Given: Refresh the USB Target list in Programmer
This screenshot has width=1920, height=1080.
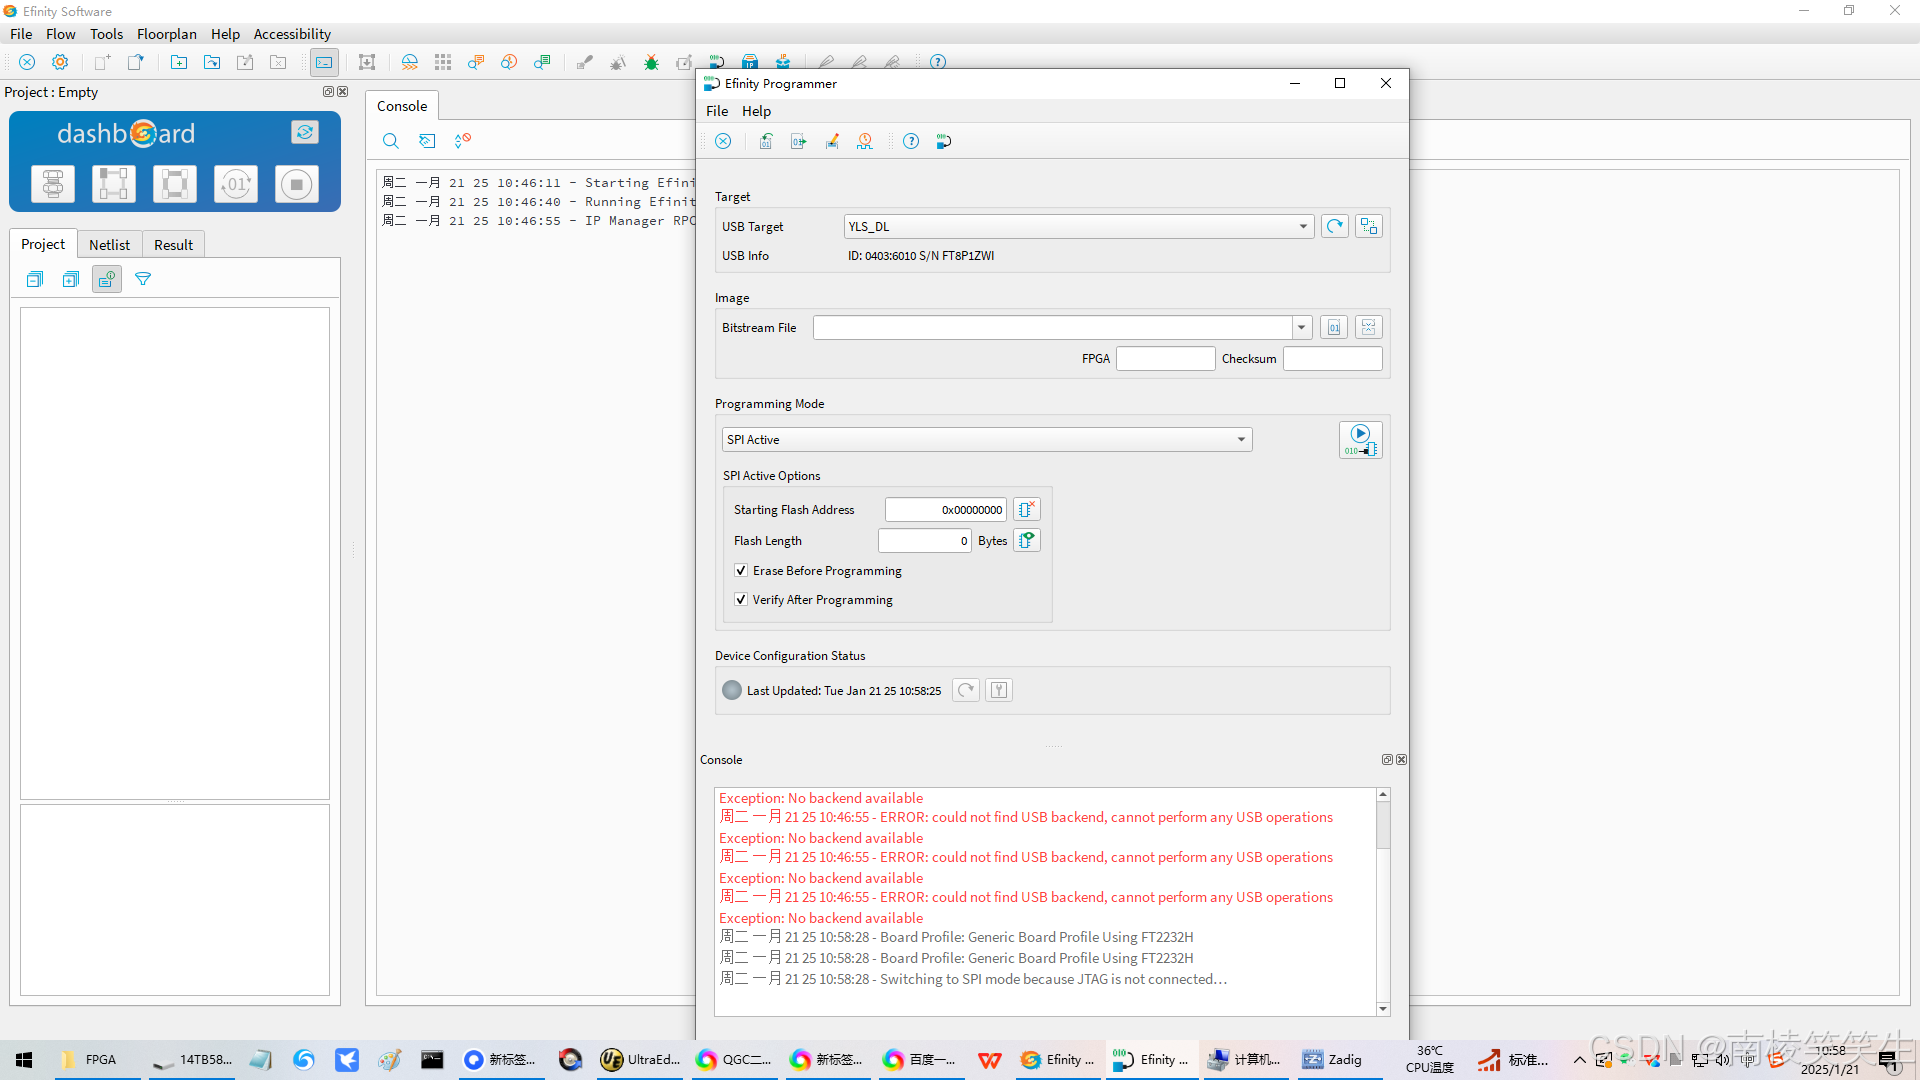Looking at the screenshot, I should coord(1335,226).
